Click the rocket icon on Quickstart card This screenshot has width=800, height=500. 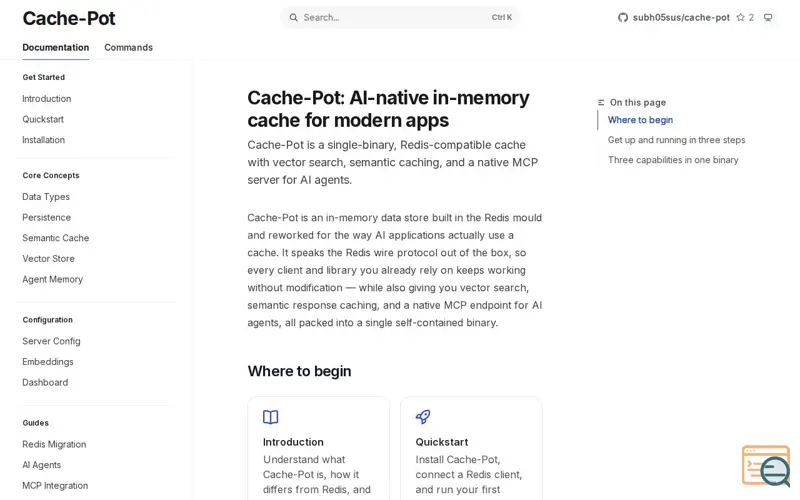click(x=423, y=417)
